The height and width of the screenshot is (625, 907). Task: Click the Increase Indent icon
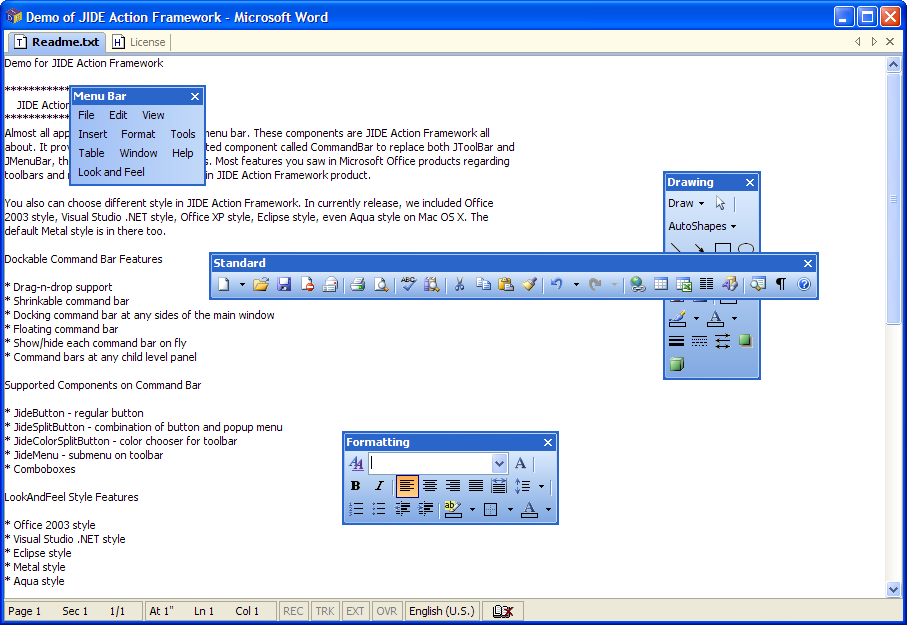click(x=425, y=509)
